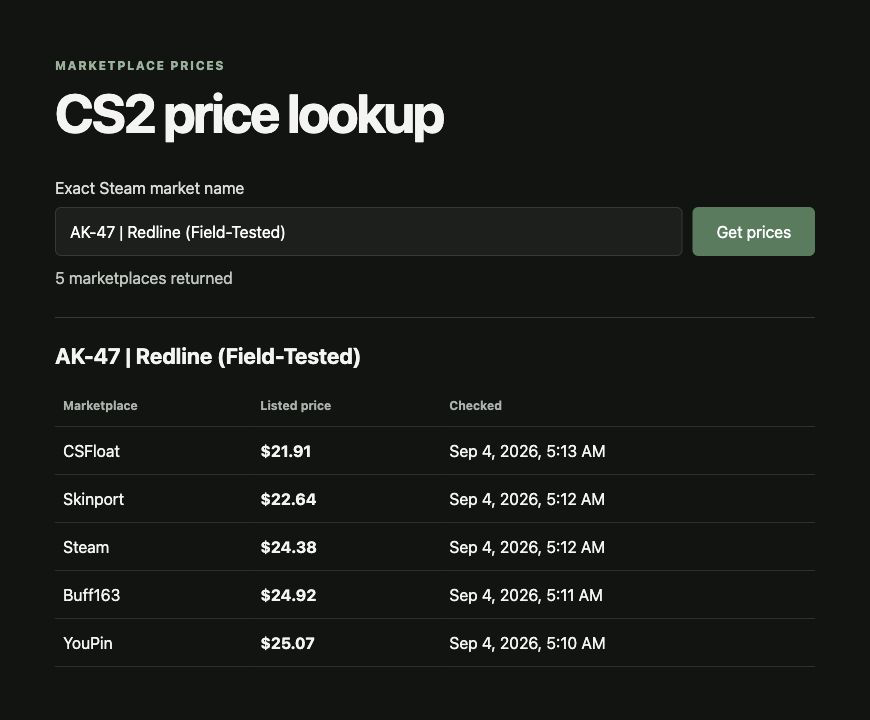Click the Get prices button
870x720 pixels.
(753, 231)
